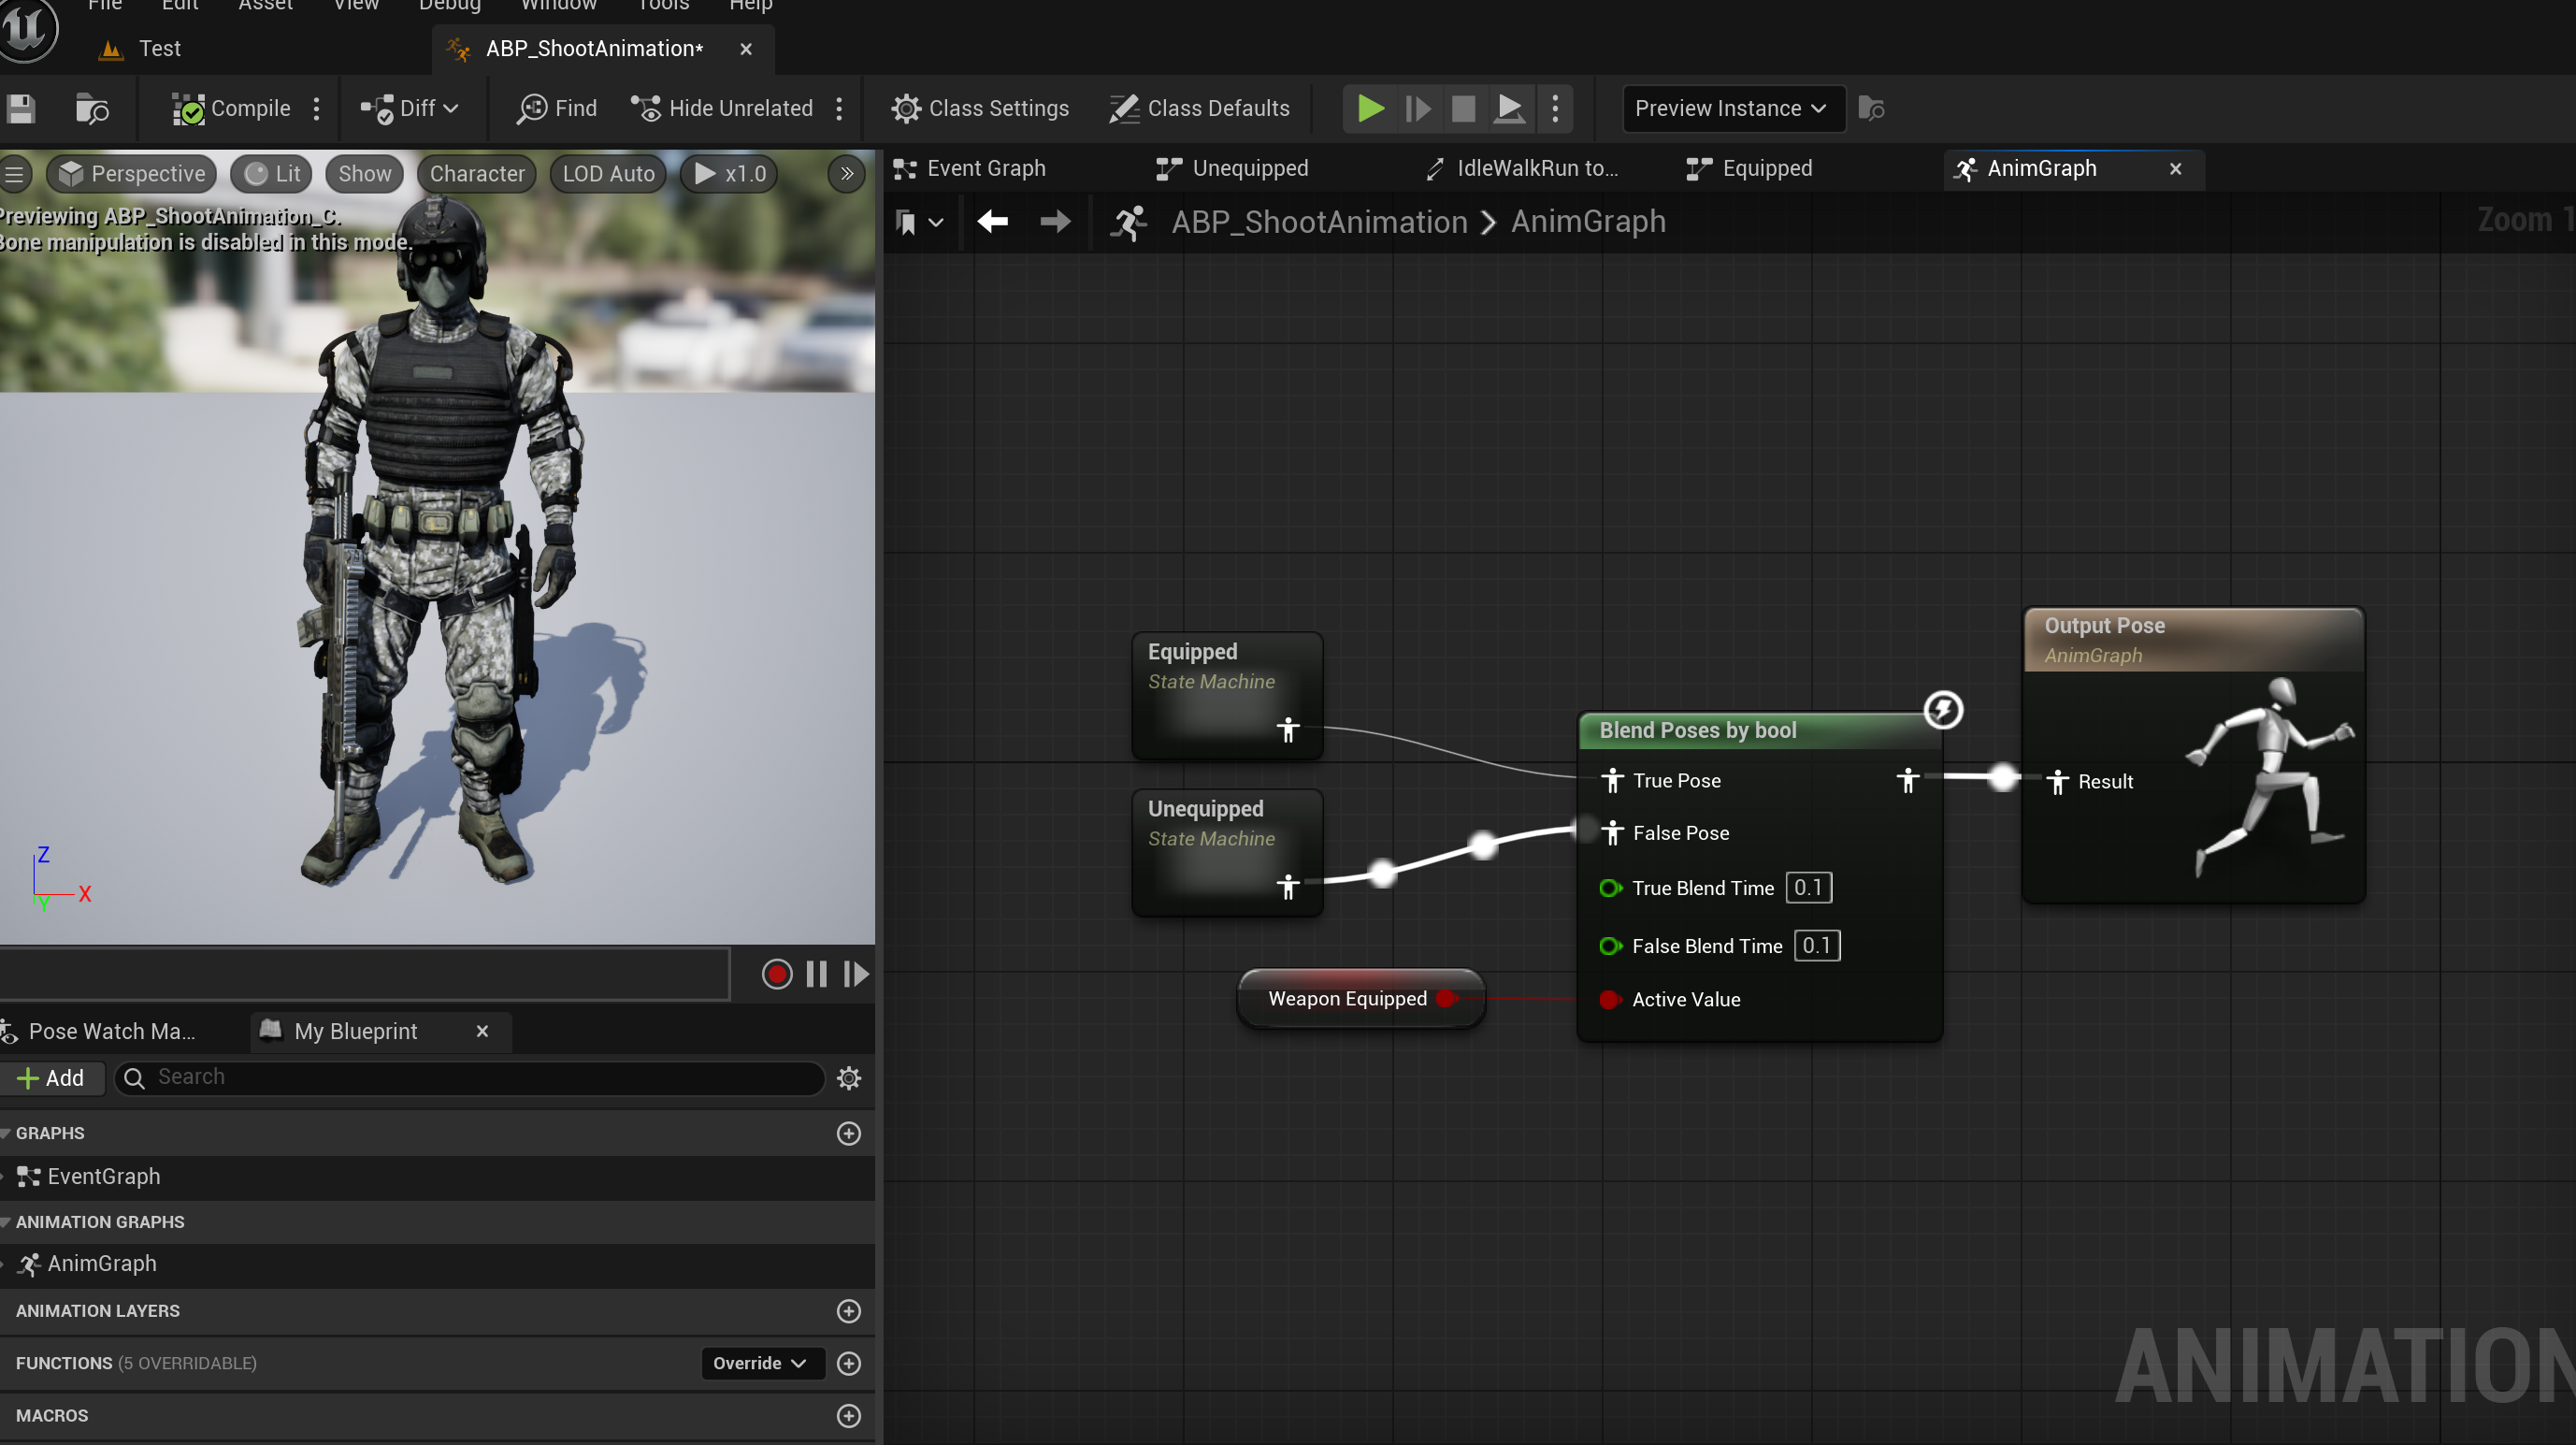
Task: Click the Browse to asset icon
Action: (x=92, y=108)
